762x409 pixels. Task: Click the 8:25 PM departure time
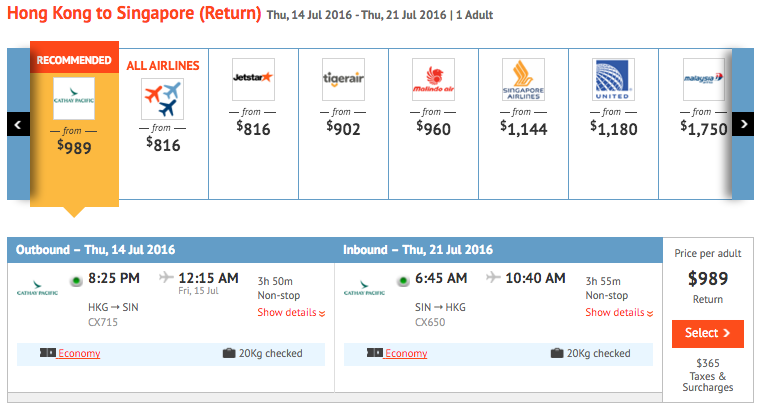(x=114, y=278)
